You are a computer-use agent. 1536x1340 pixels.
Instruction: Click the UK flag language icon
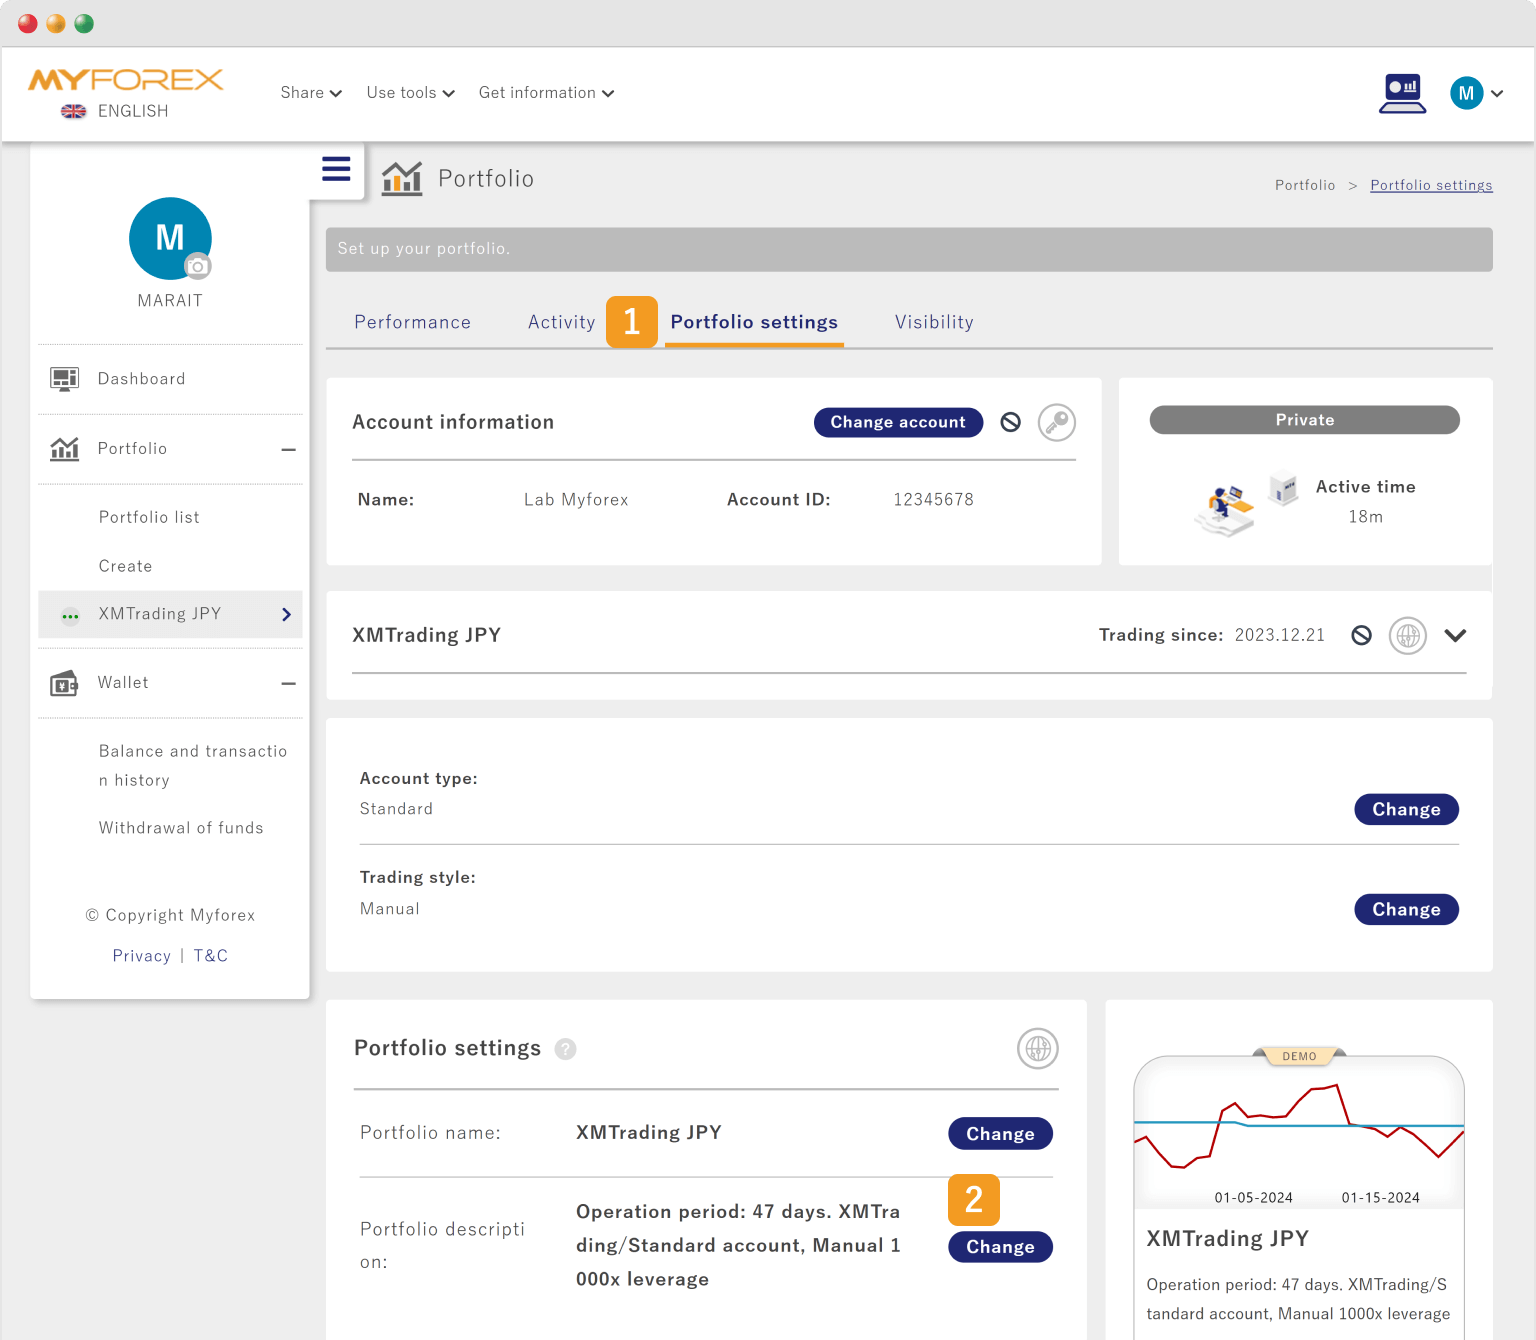(x=74, y=112)
